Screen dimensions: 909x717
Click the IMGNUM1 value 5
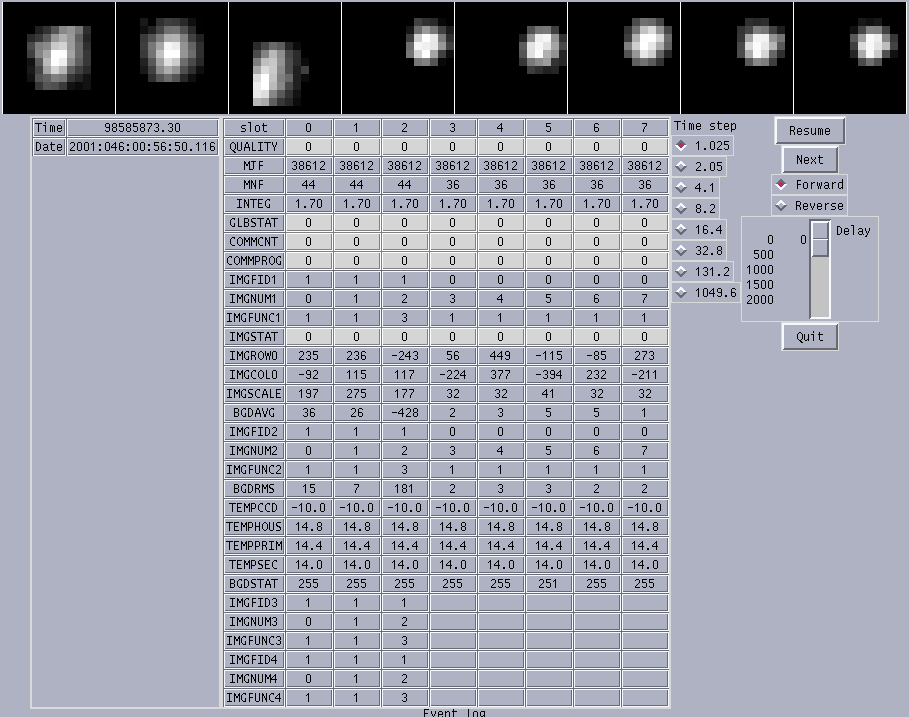(548, 299)
